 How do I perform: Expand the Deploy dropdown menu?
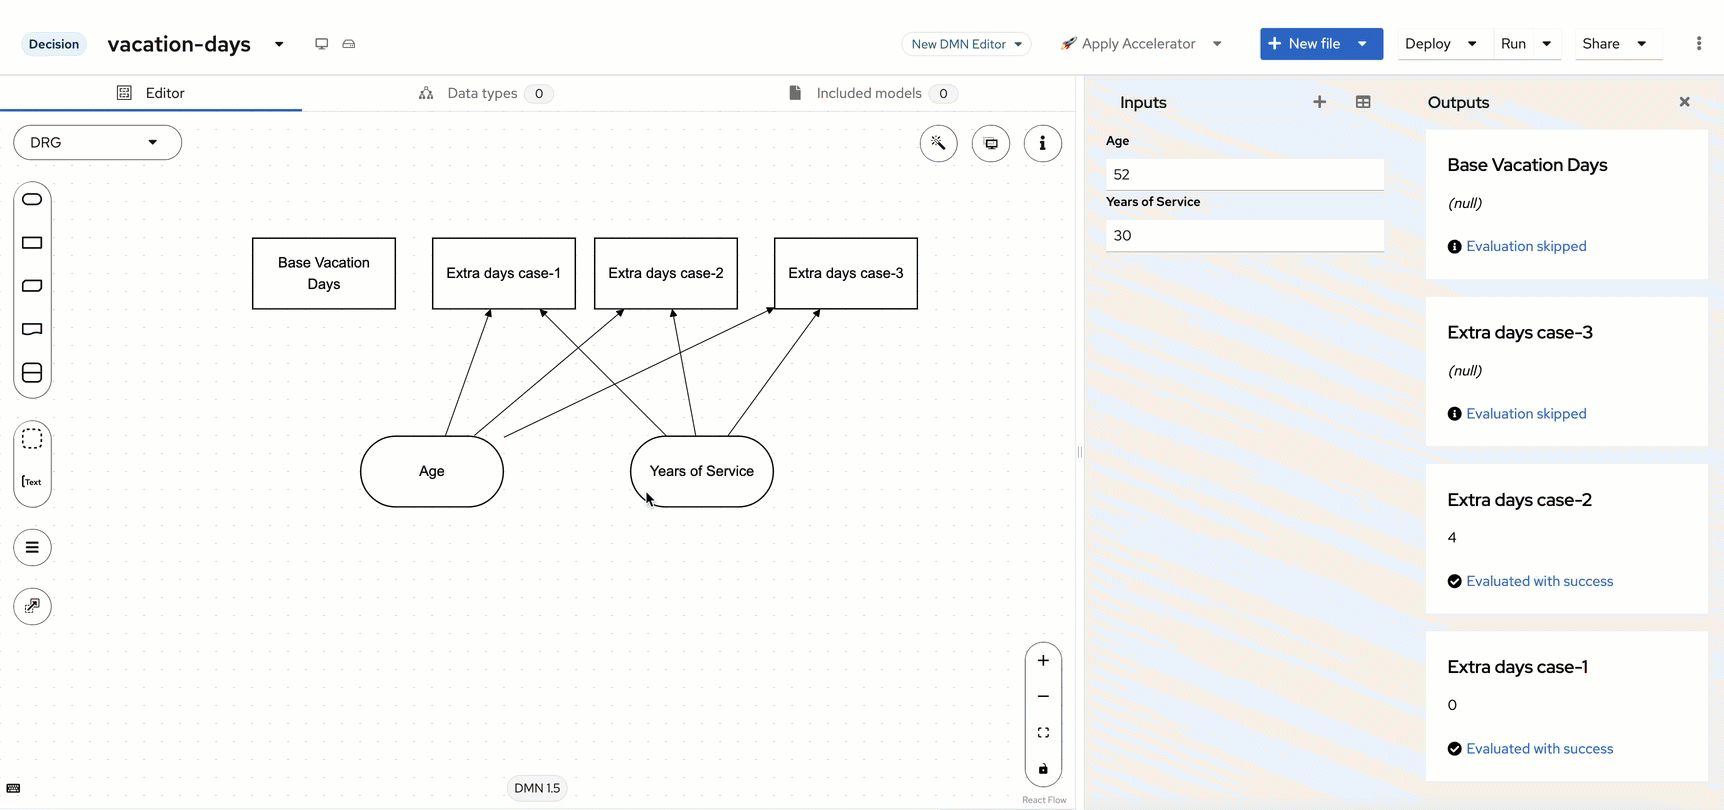(1471, 44)
